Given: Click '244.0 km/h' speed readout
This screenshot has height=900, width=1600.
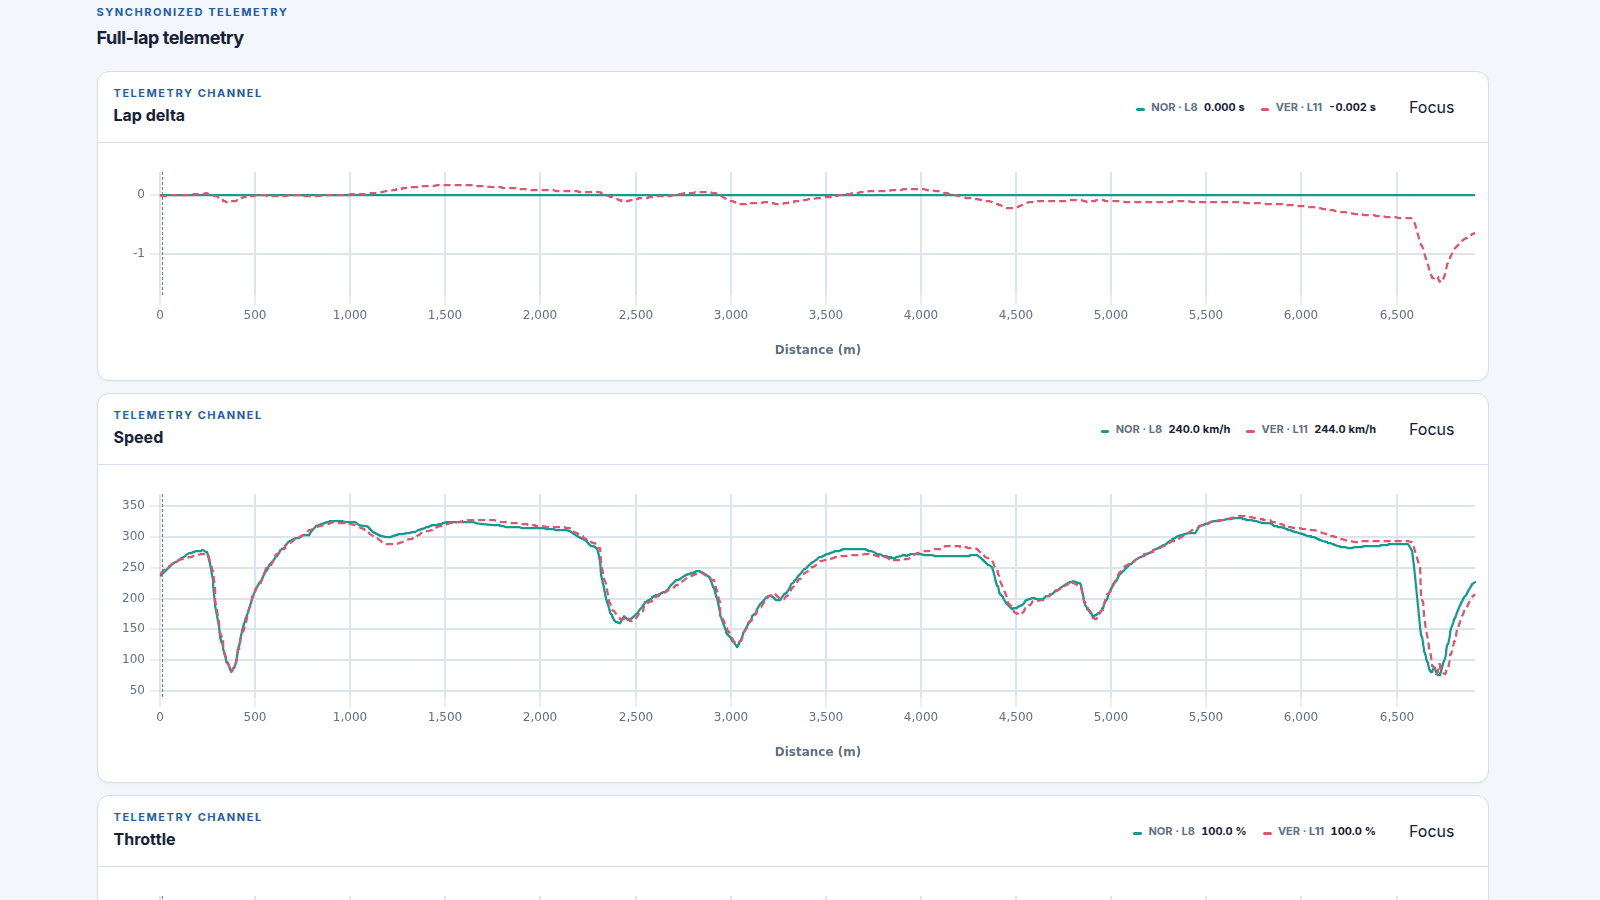Looking at the screenshot, I should coord(1345,429).
